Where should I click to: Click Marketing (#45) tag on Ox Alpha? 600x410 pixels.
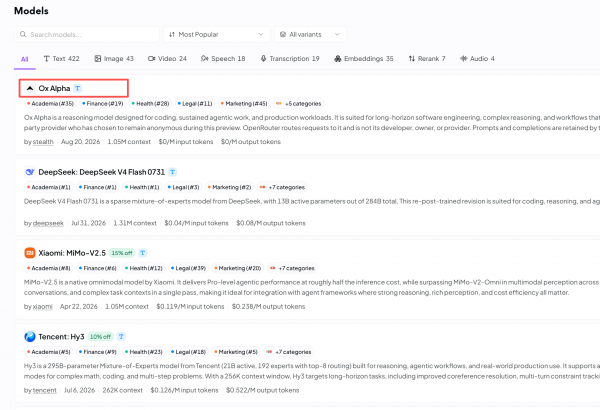coord(243,104)
